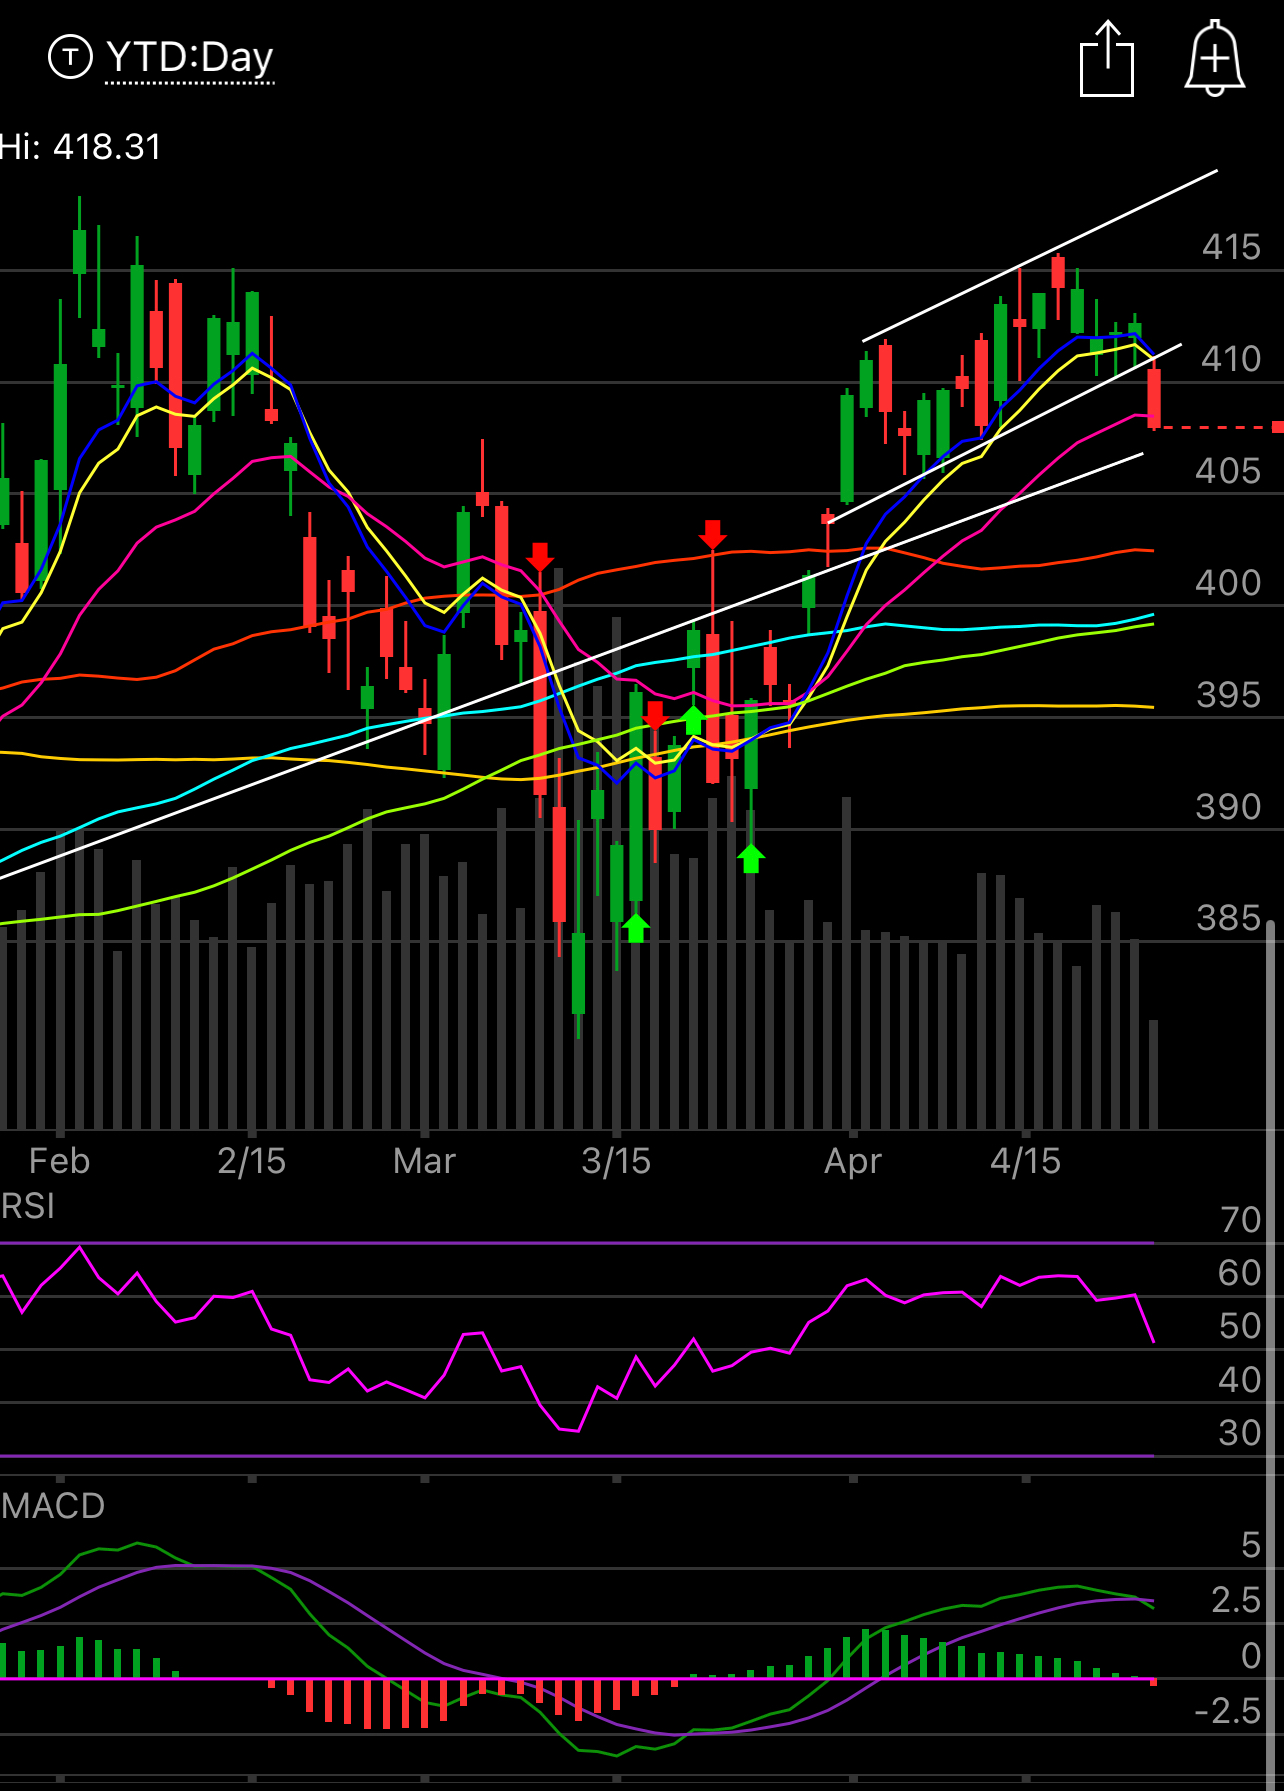The image size is (1284, 1791).
Task: Open the RSI indicator label
Action: pos(28,1206)
